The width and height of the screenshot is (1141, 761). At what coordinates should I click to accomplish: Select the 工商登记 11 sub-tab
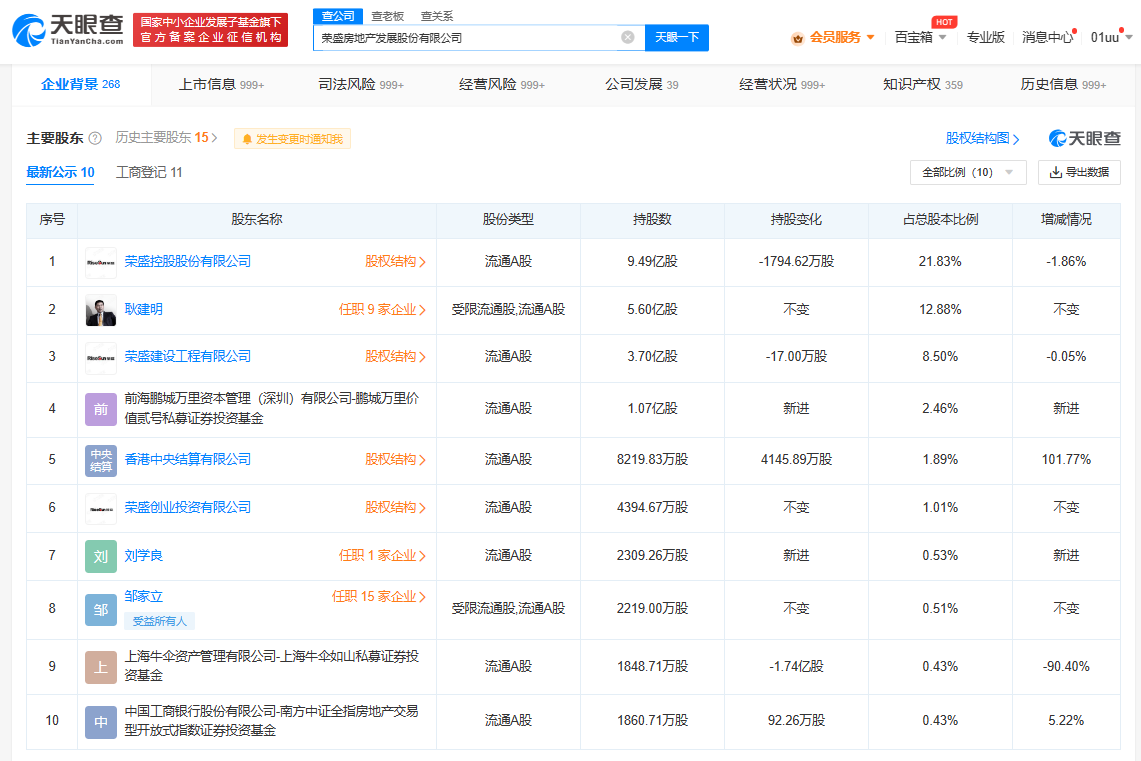tap(149, 172)
